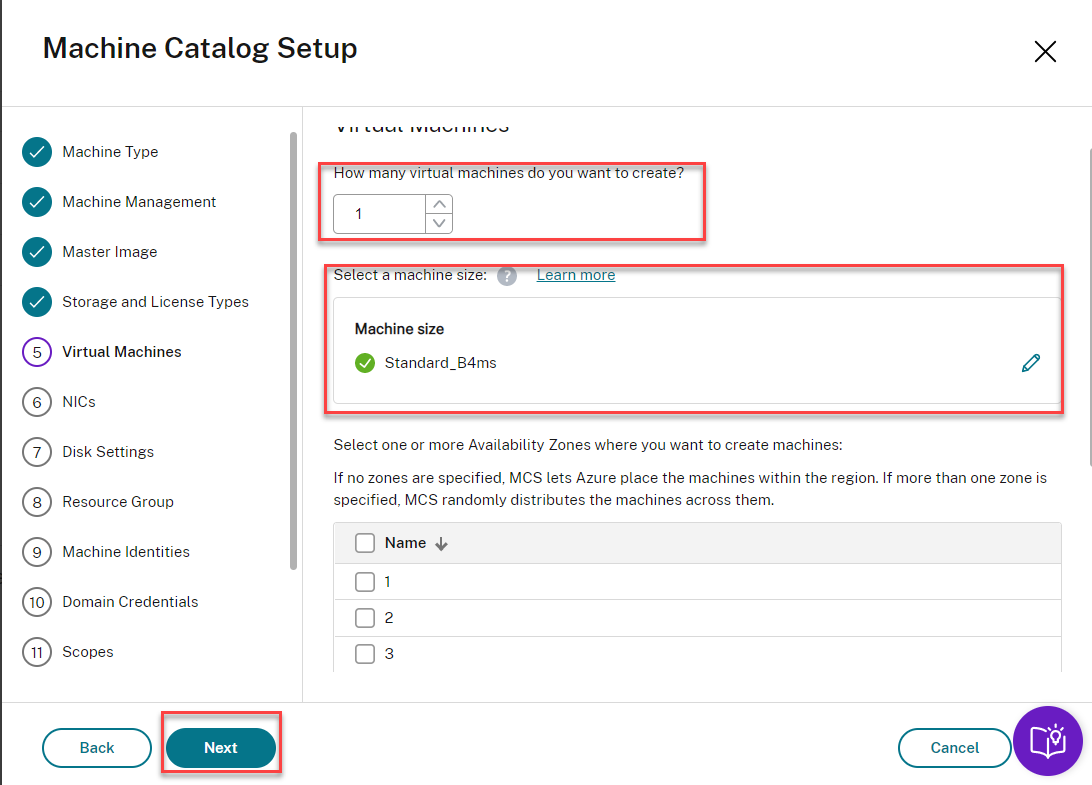The image size is (1092, 785).
Task: Click the Master Image step checkmark icon
Action: 37,252
